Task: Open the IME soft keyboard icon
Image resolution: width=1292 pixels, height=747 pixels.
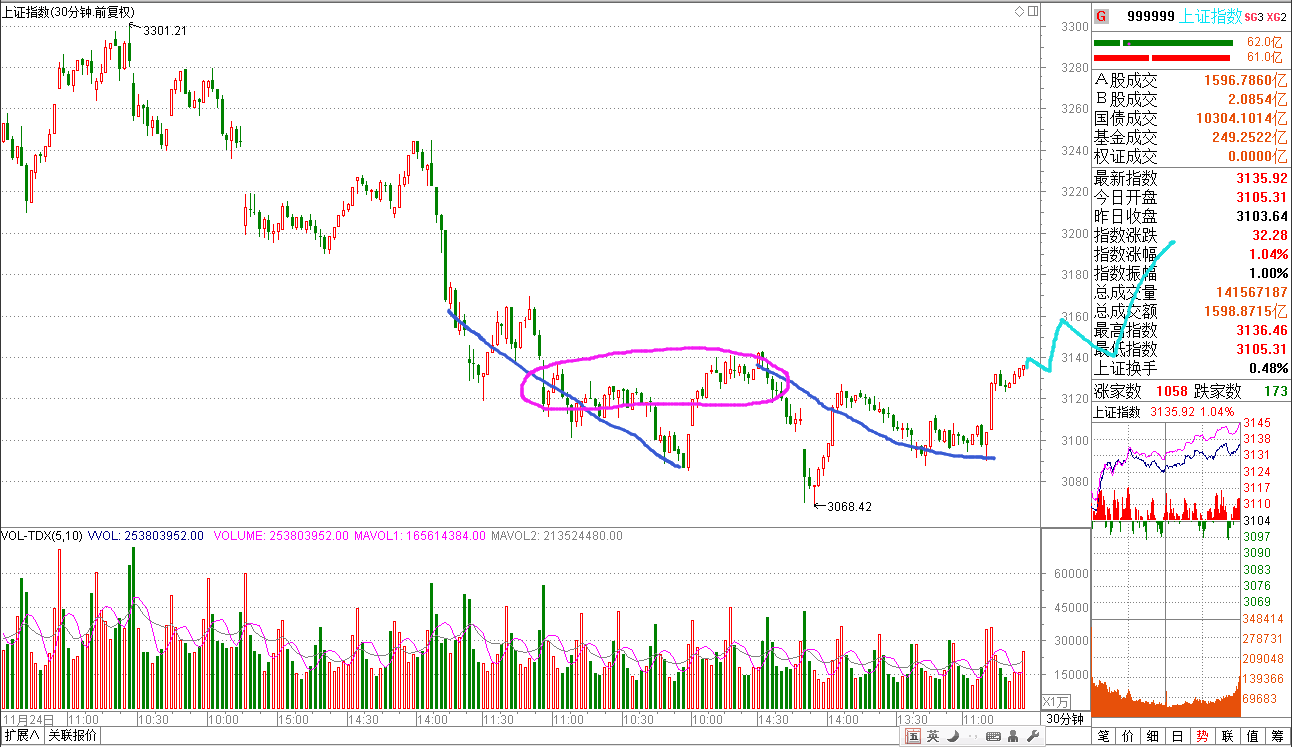Action: coord(991,737)
